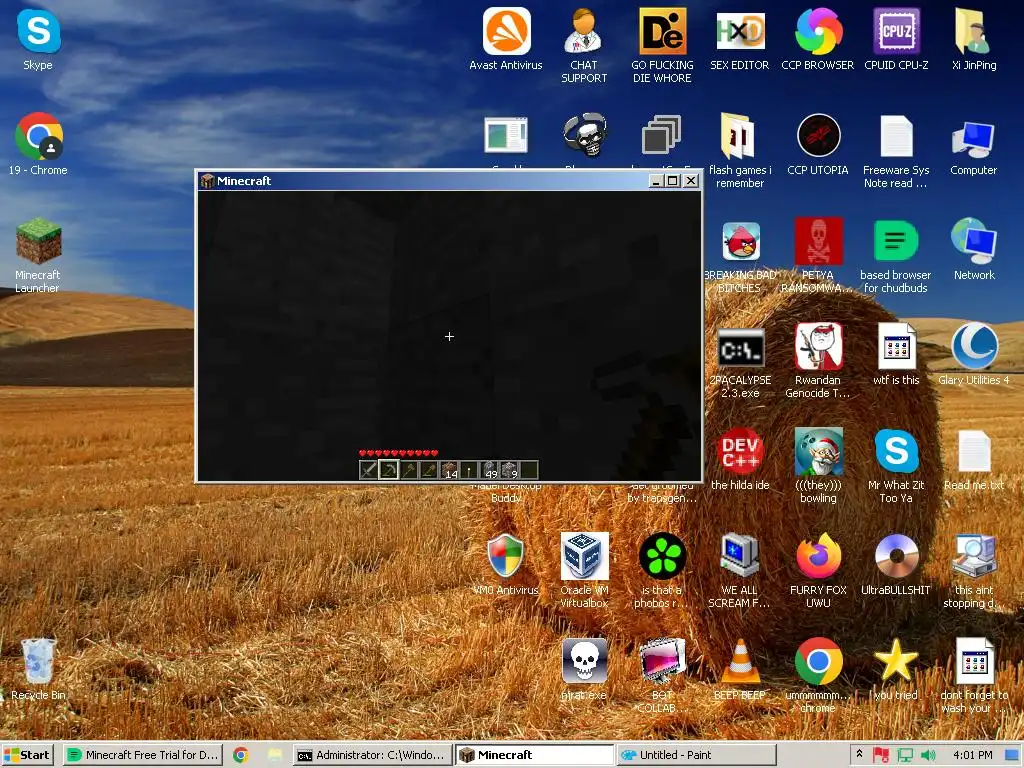Open the hilda ide Dev-C++ icon
This screenshot has width=1024, height=768.
coord(739,459)
